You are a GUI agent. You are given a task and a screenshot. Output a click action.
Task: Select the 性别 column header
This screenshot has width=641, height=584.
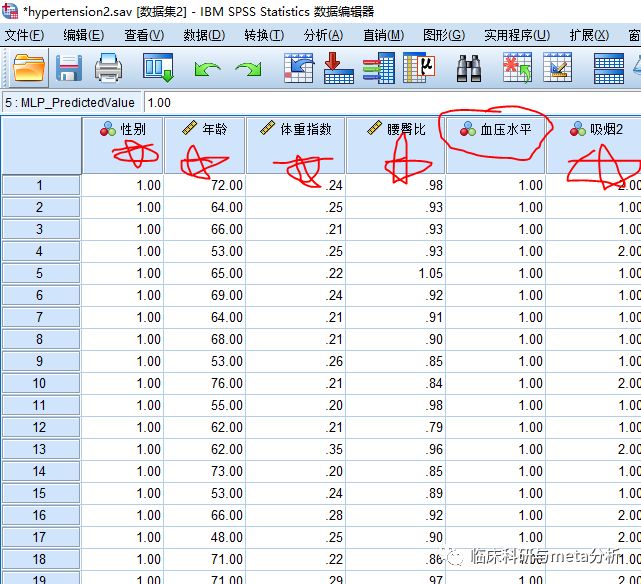coord(123,145)
